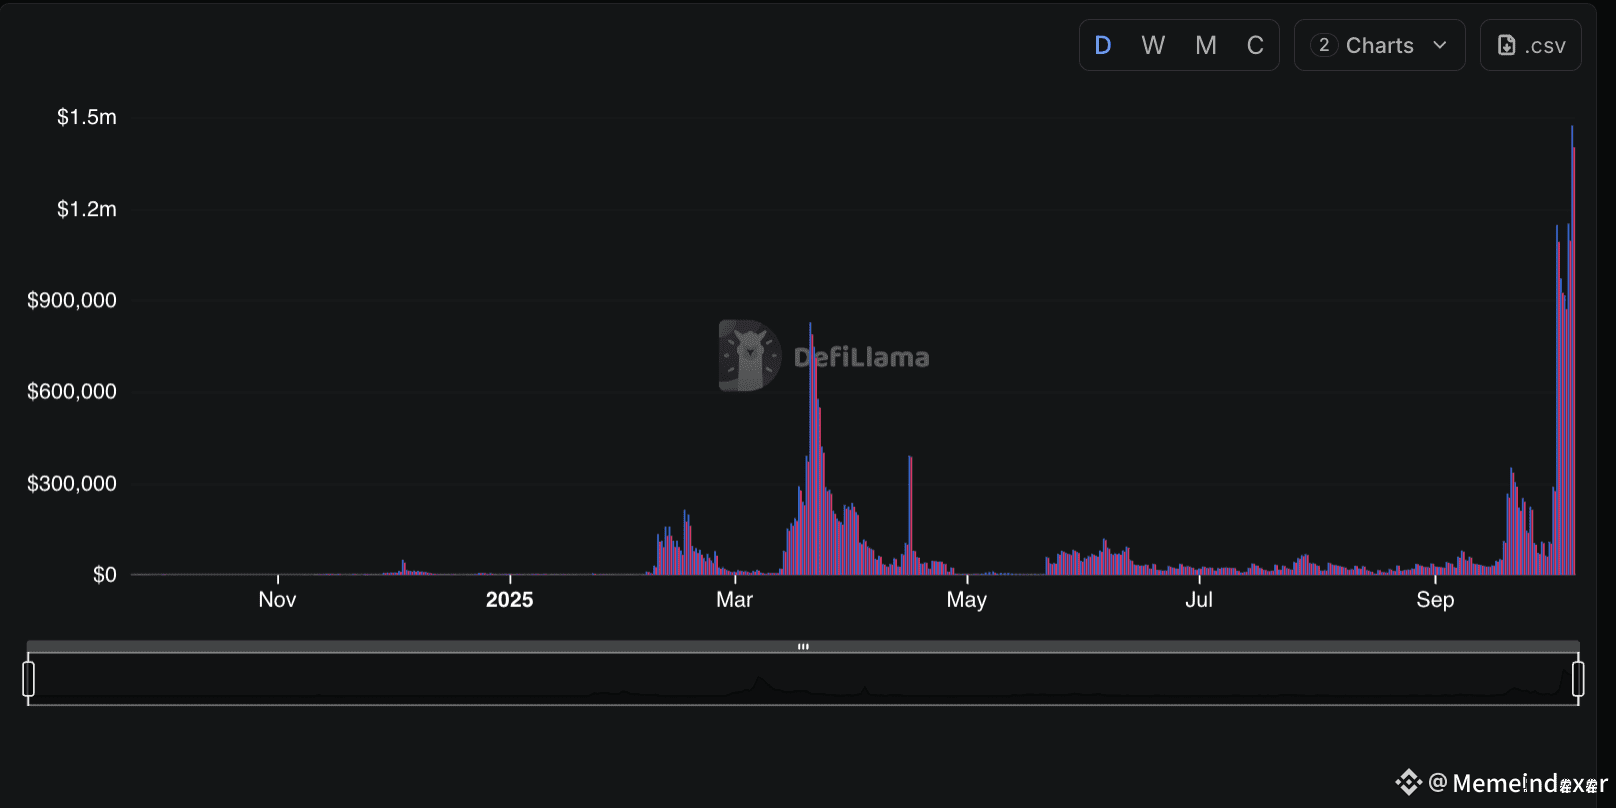This screenshot has height=808, width=1616.
Task: Select the D daily interval tab
Action: 1103,45
